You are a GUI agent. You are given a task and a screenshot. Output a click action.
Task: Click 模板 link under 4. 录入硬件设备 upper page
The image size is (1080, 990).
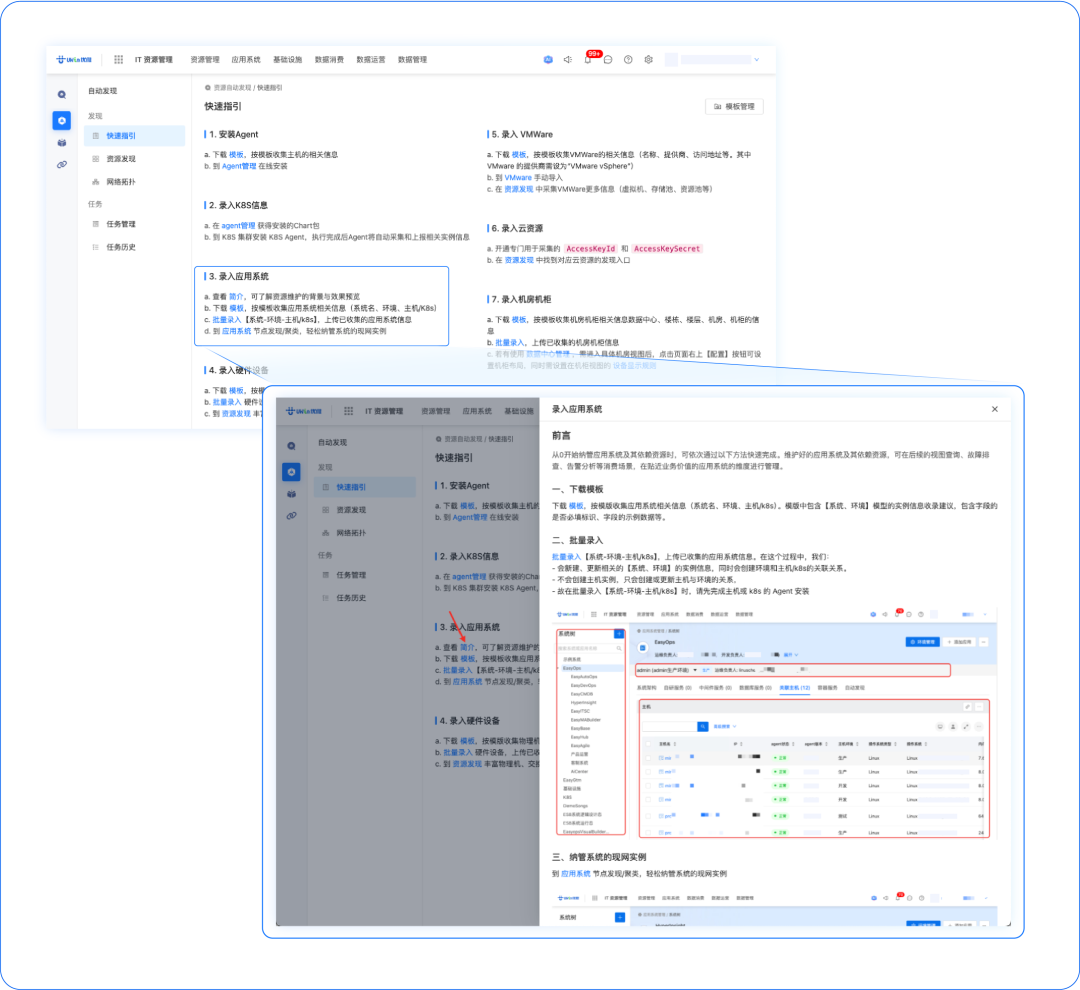236,391
